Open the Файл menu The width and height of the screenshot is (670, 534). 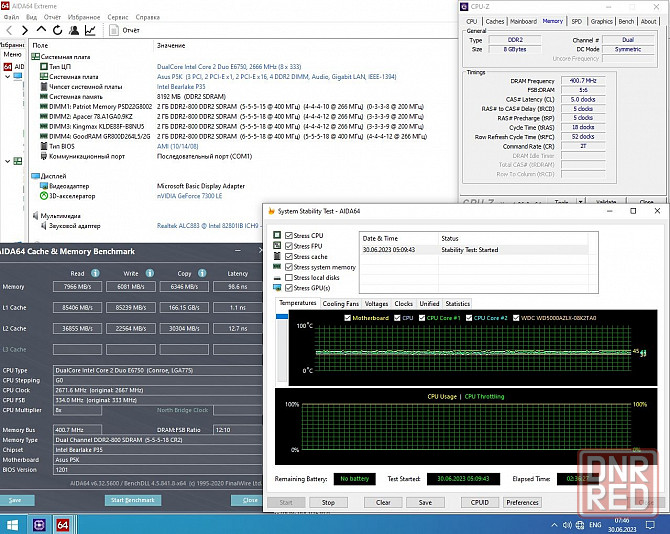coord(12,17)
